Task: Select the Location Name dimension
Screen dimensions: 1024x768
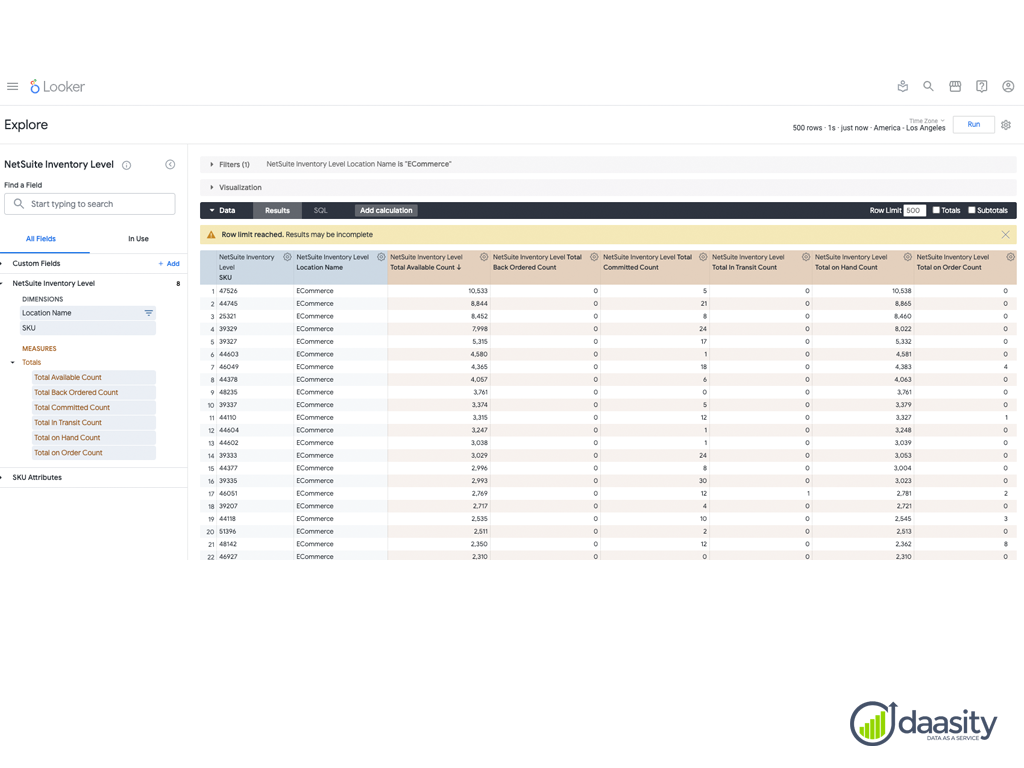Action: pos(88,313)
